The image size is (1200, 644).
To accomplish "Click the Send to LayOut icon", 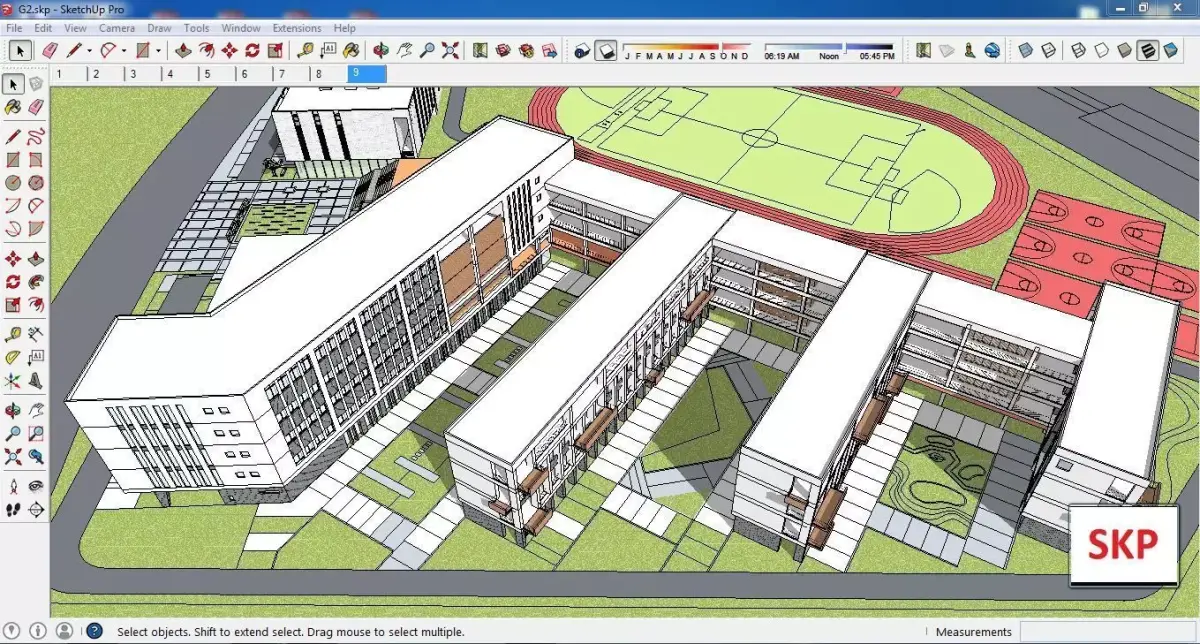I will [x=548, y=50].
